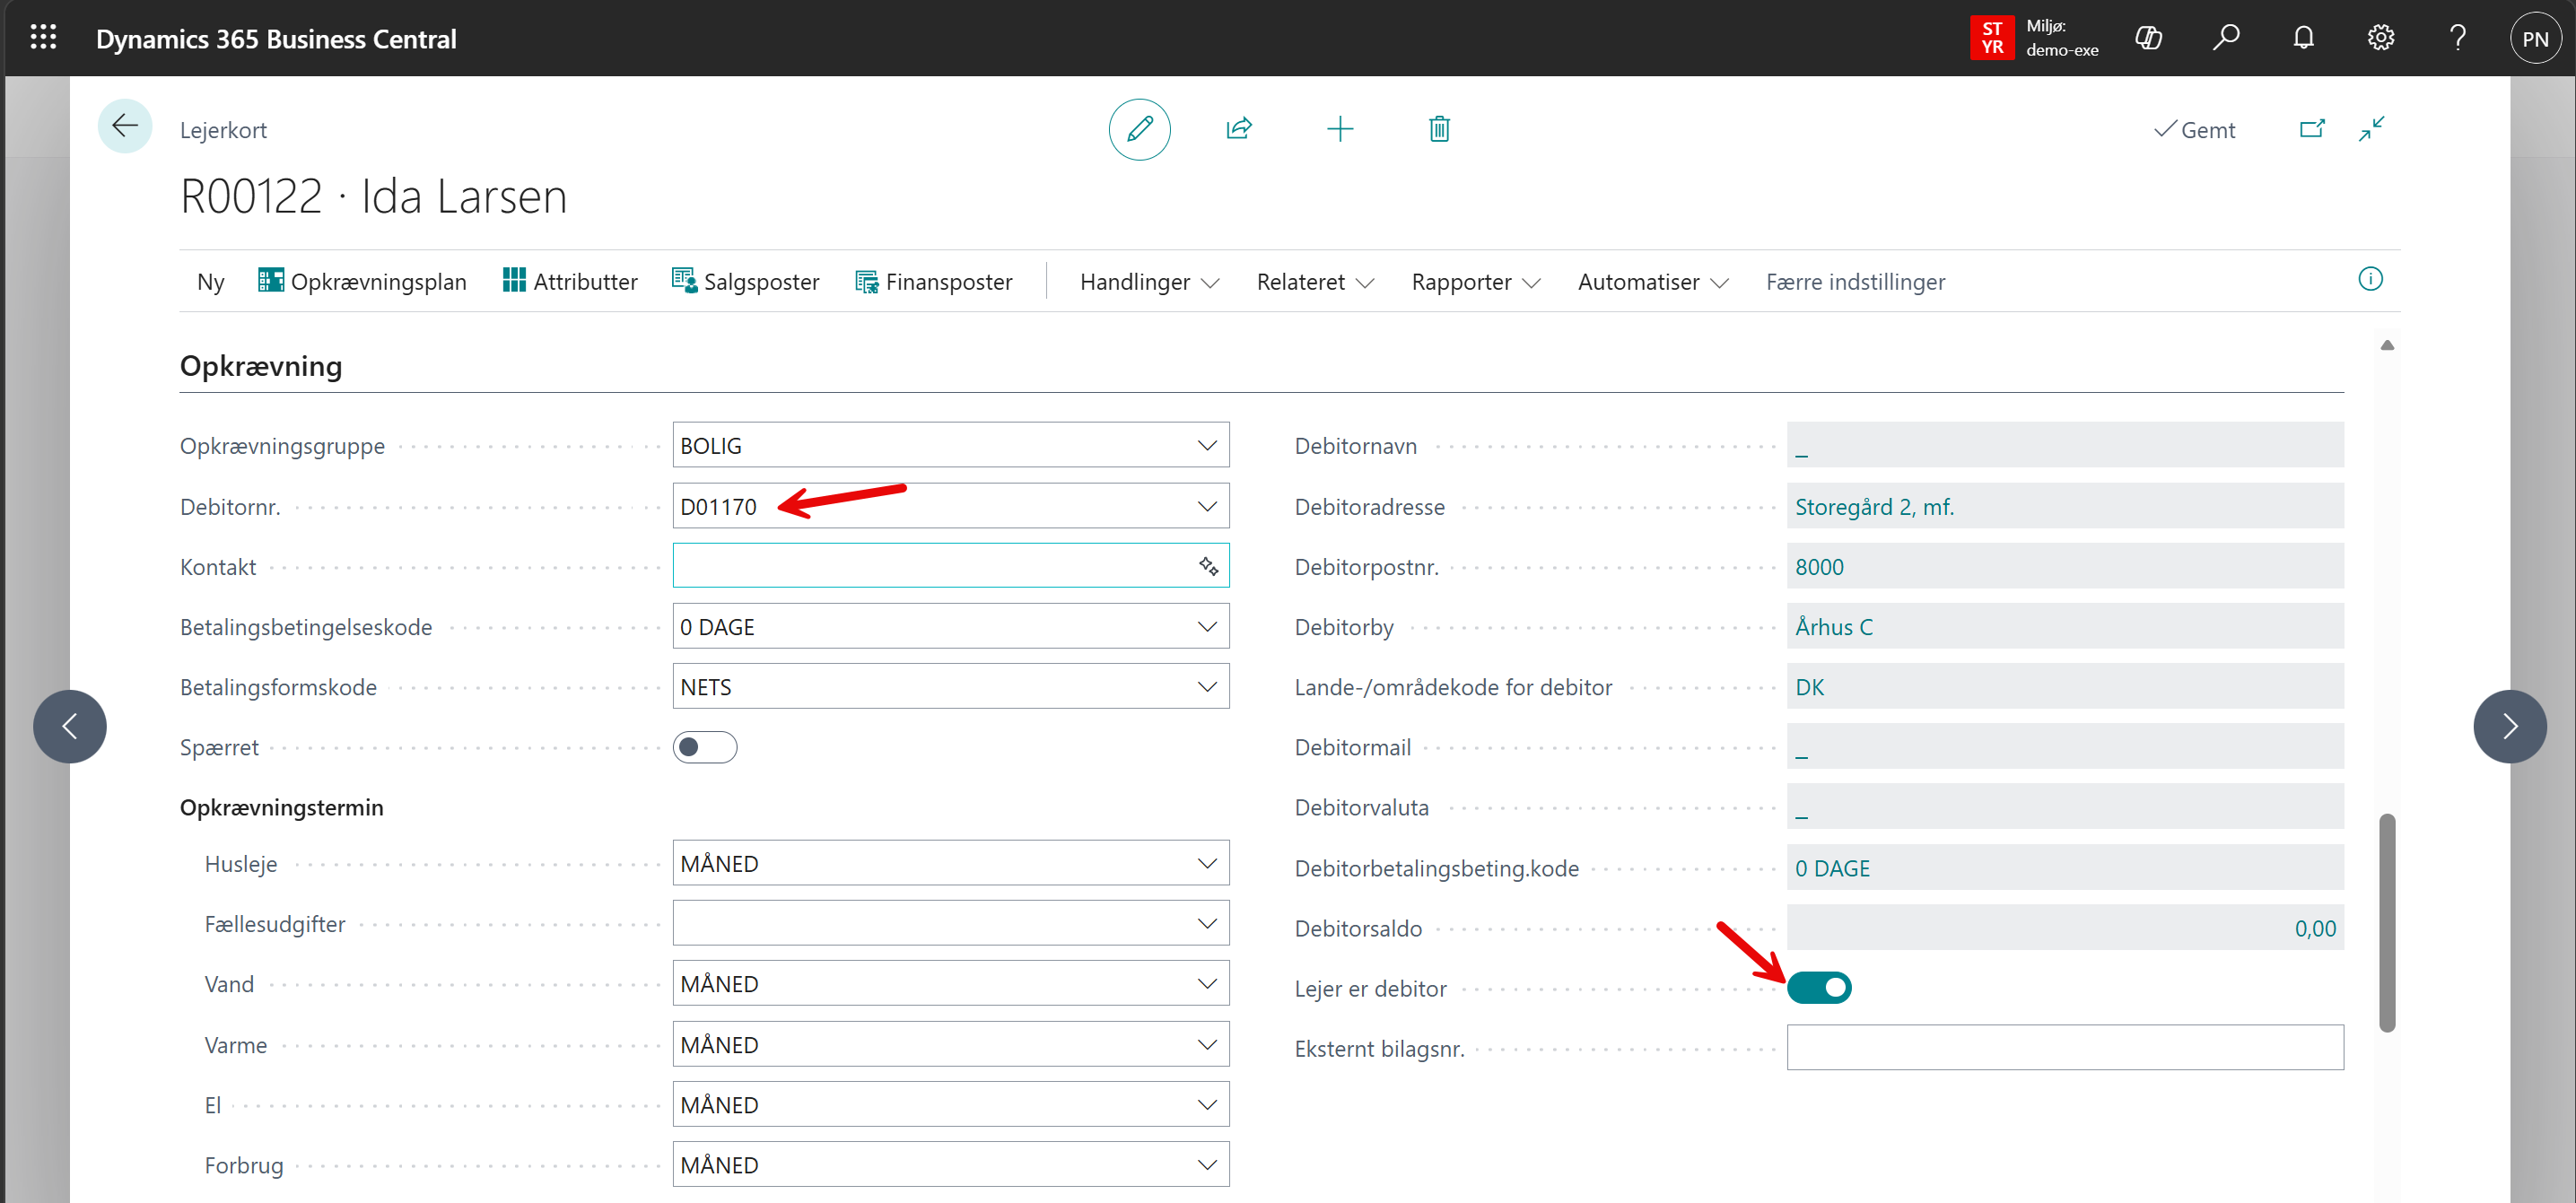Click the edit pencil icon

[1139, 129]
